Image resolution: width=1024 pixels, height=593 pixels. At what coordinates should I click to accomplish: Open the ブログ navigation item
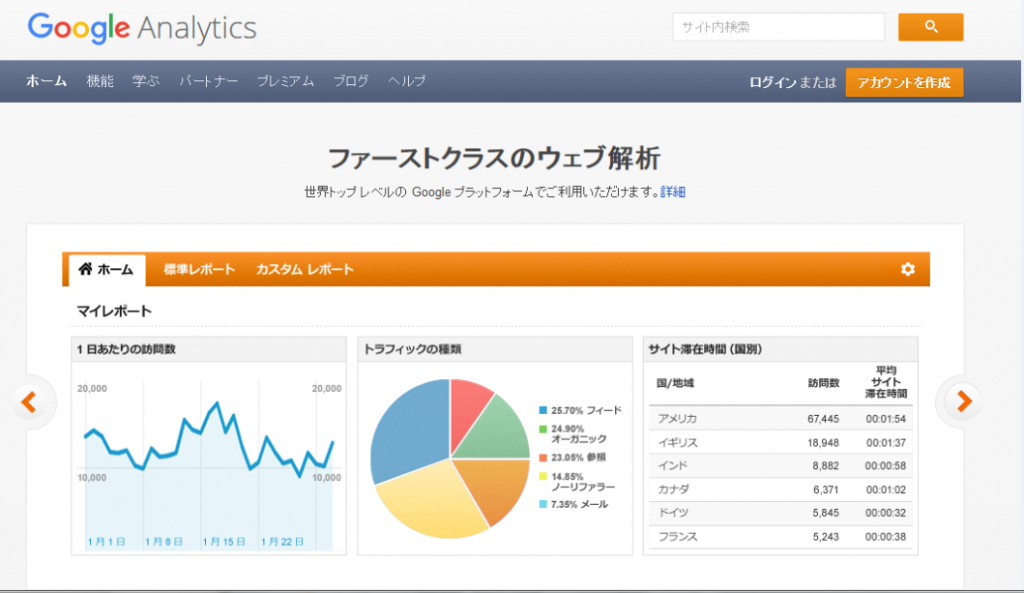click(x=351, y=81)
